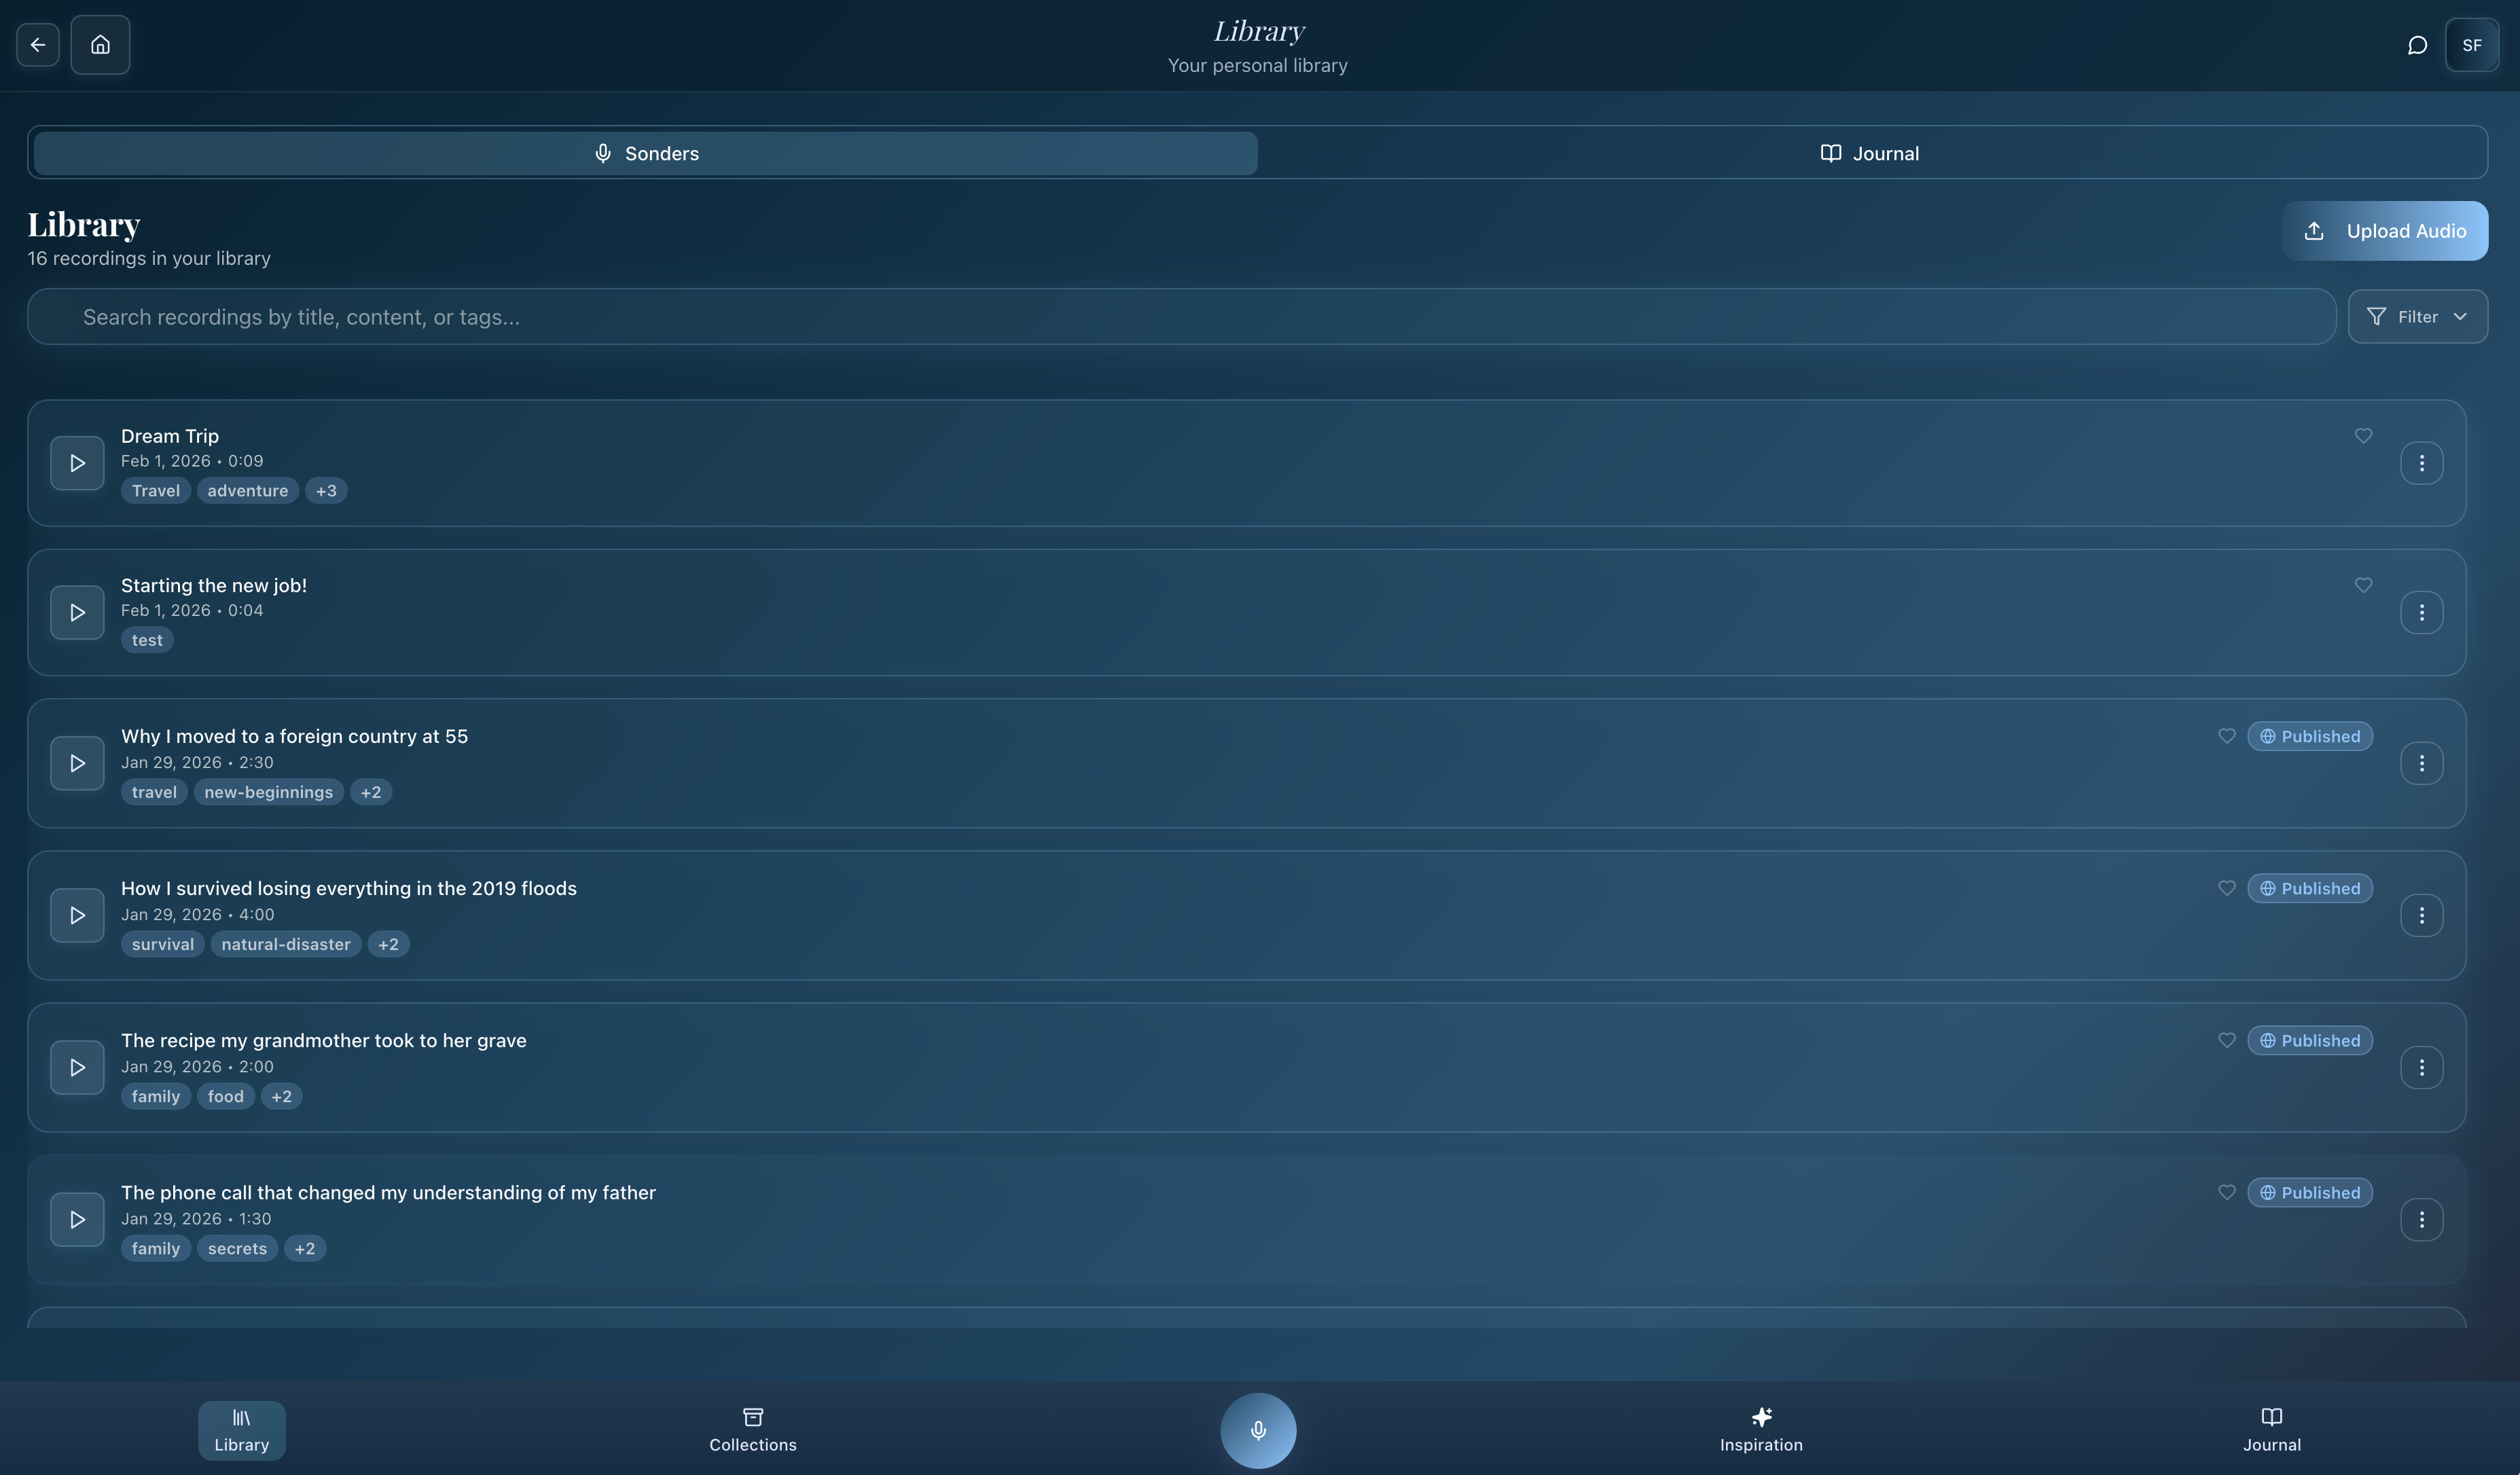Open options menu for Dream Trip
This screenshot has width=2520, height=1475.
[x=2422, y=462]
